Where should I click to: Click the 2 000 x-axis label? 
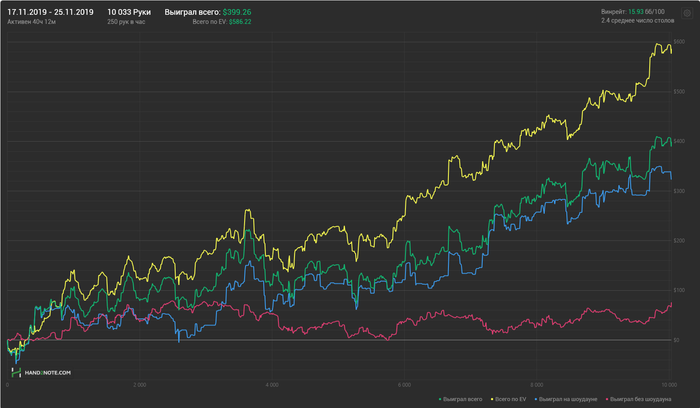point(140,385)
